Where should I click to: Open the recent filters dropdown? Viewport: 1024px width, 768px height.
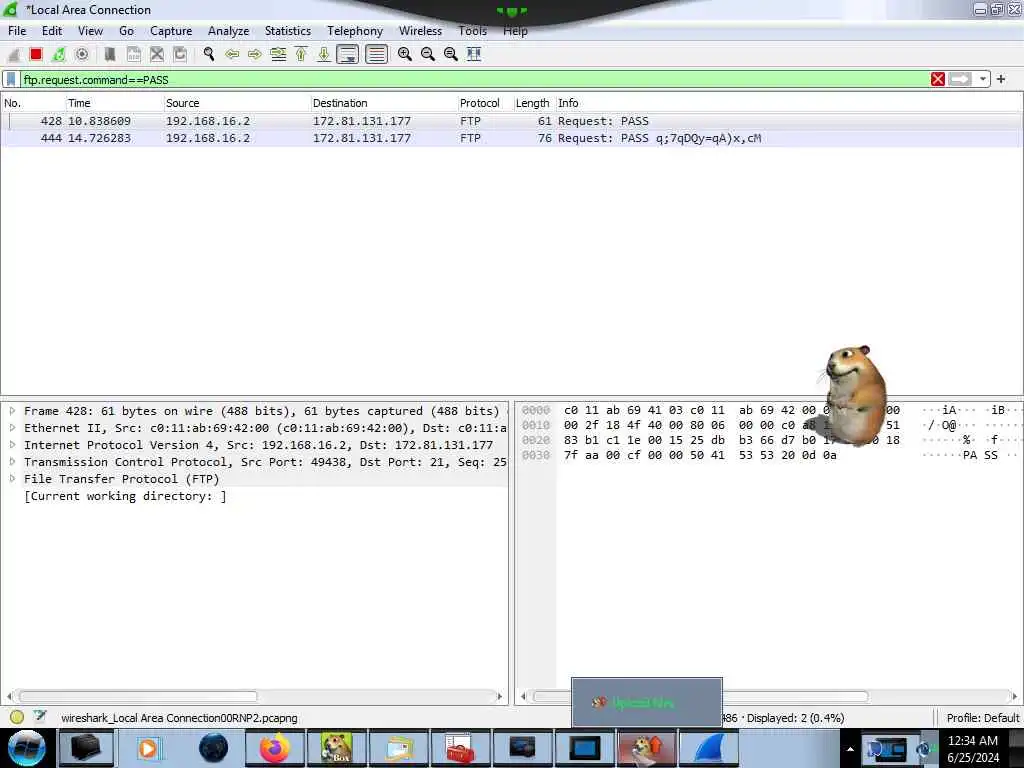click(x=983, y=80)
